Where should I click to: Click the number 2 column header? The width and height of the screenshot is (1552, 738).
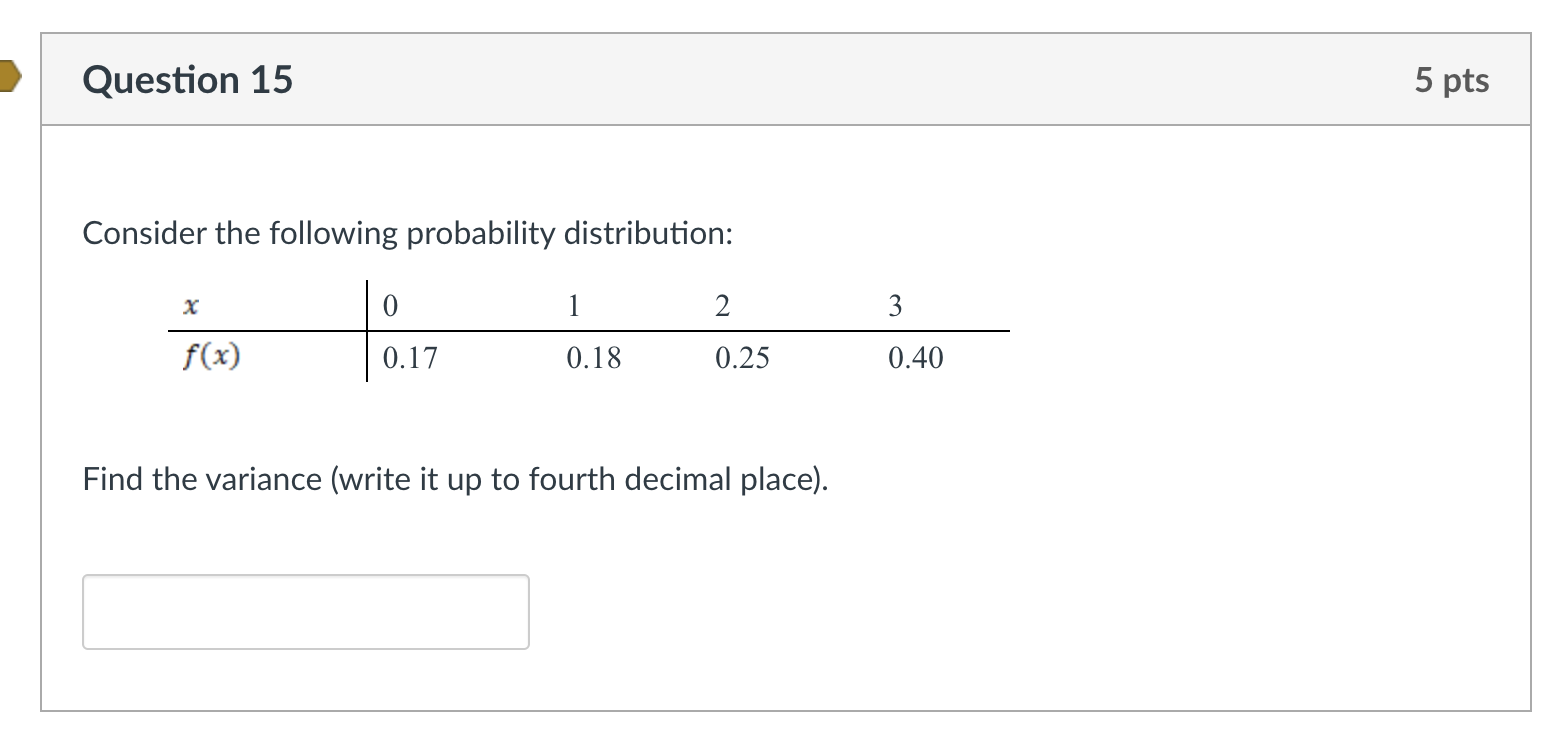click(722, 305)
